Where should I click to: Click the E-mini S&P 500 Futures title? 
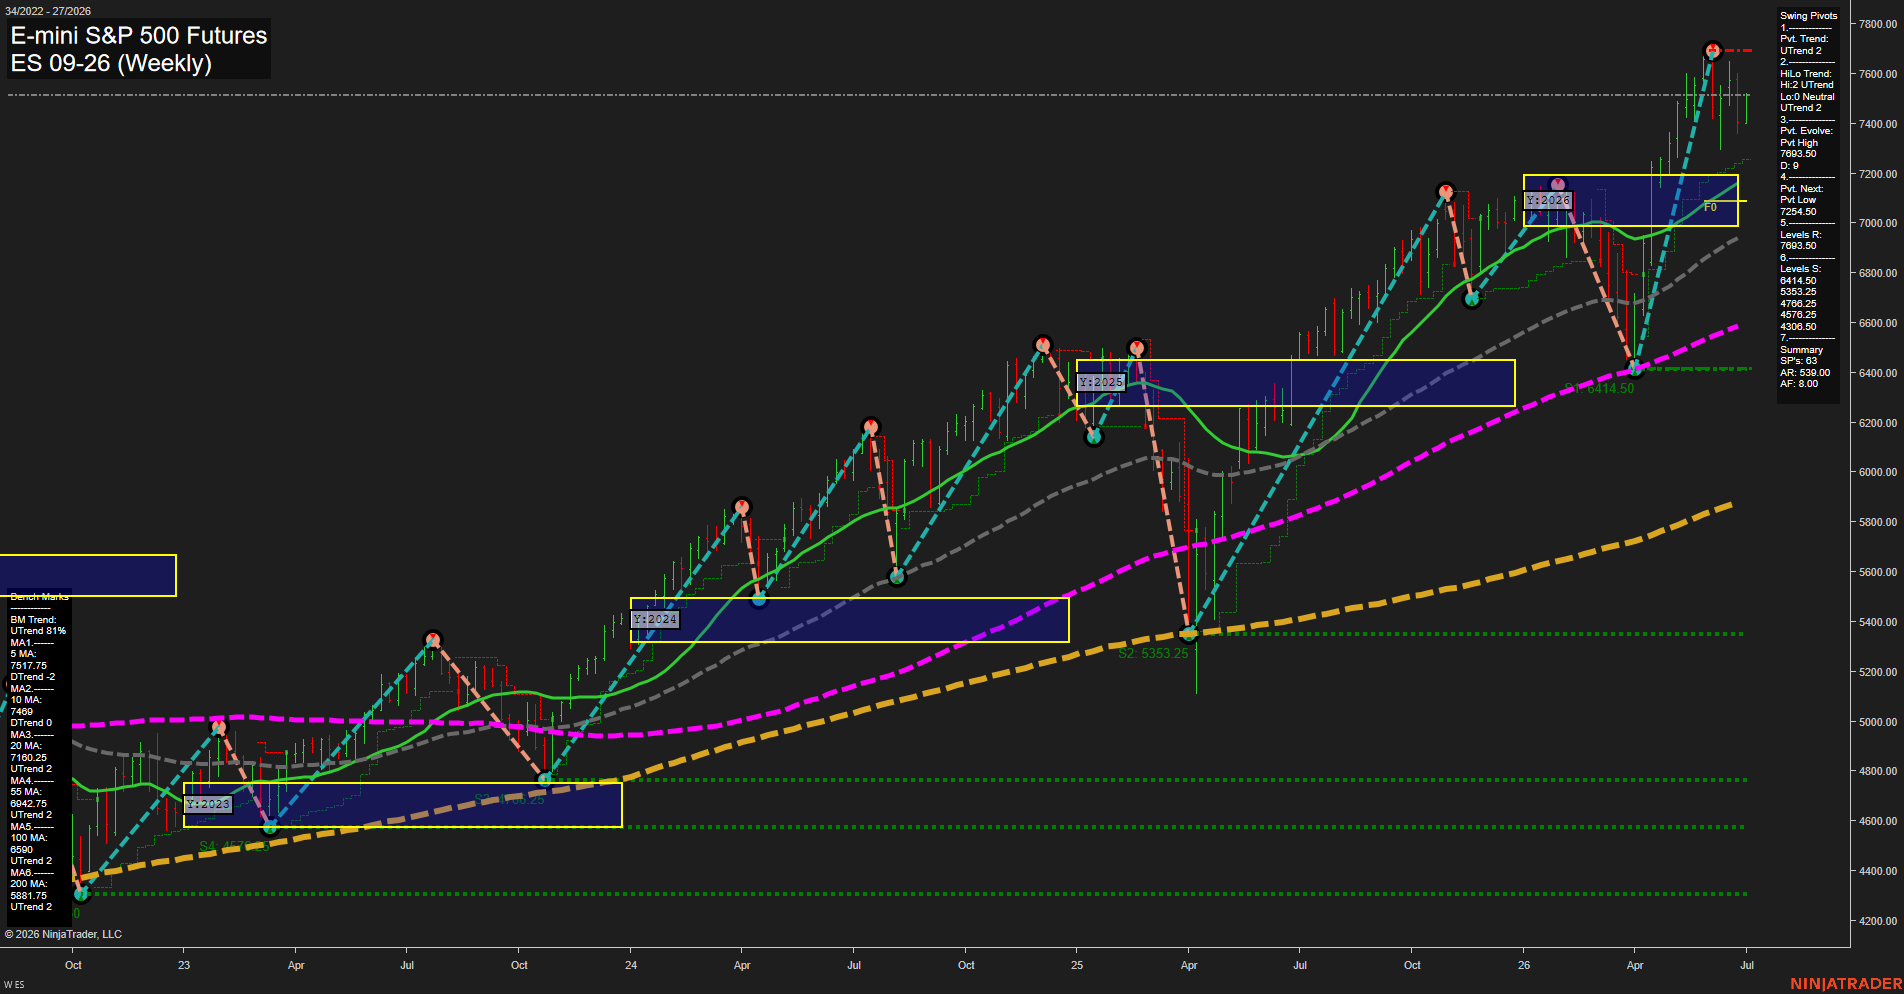[x=139, y=35]
